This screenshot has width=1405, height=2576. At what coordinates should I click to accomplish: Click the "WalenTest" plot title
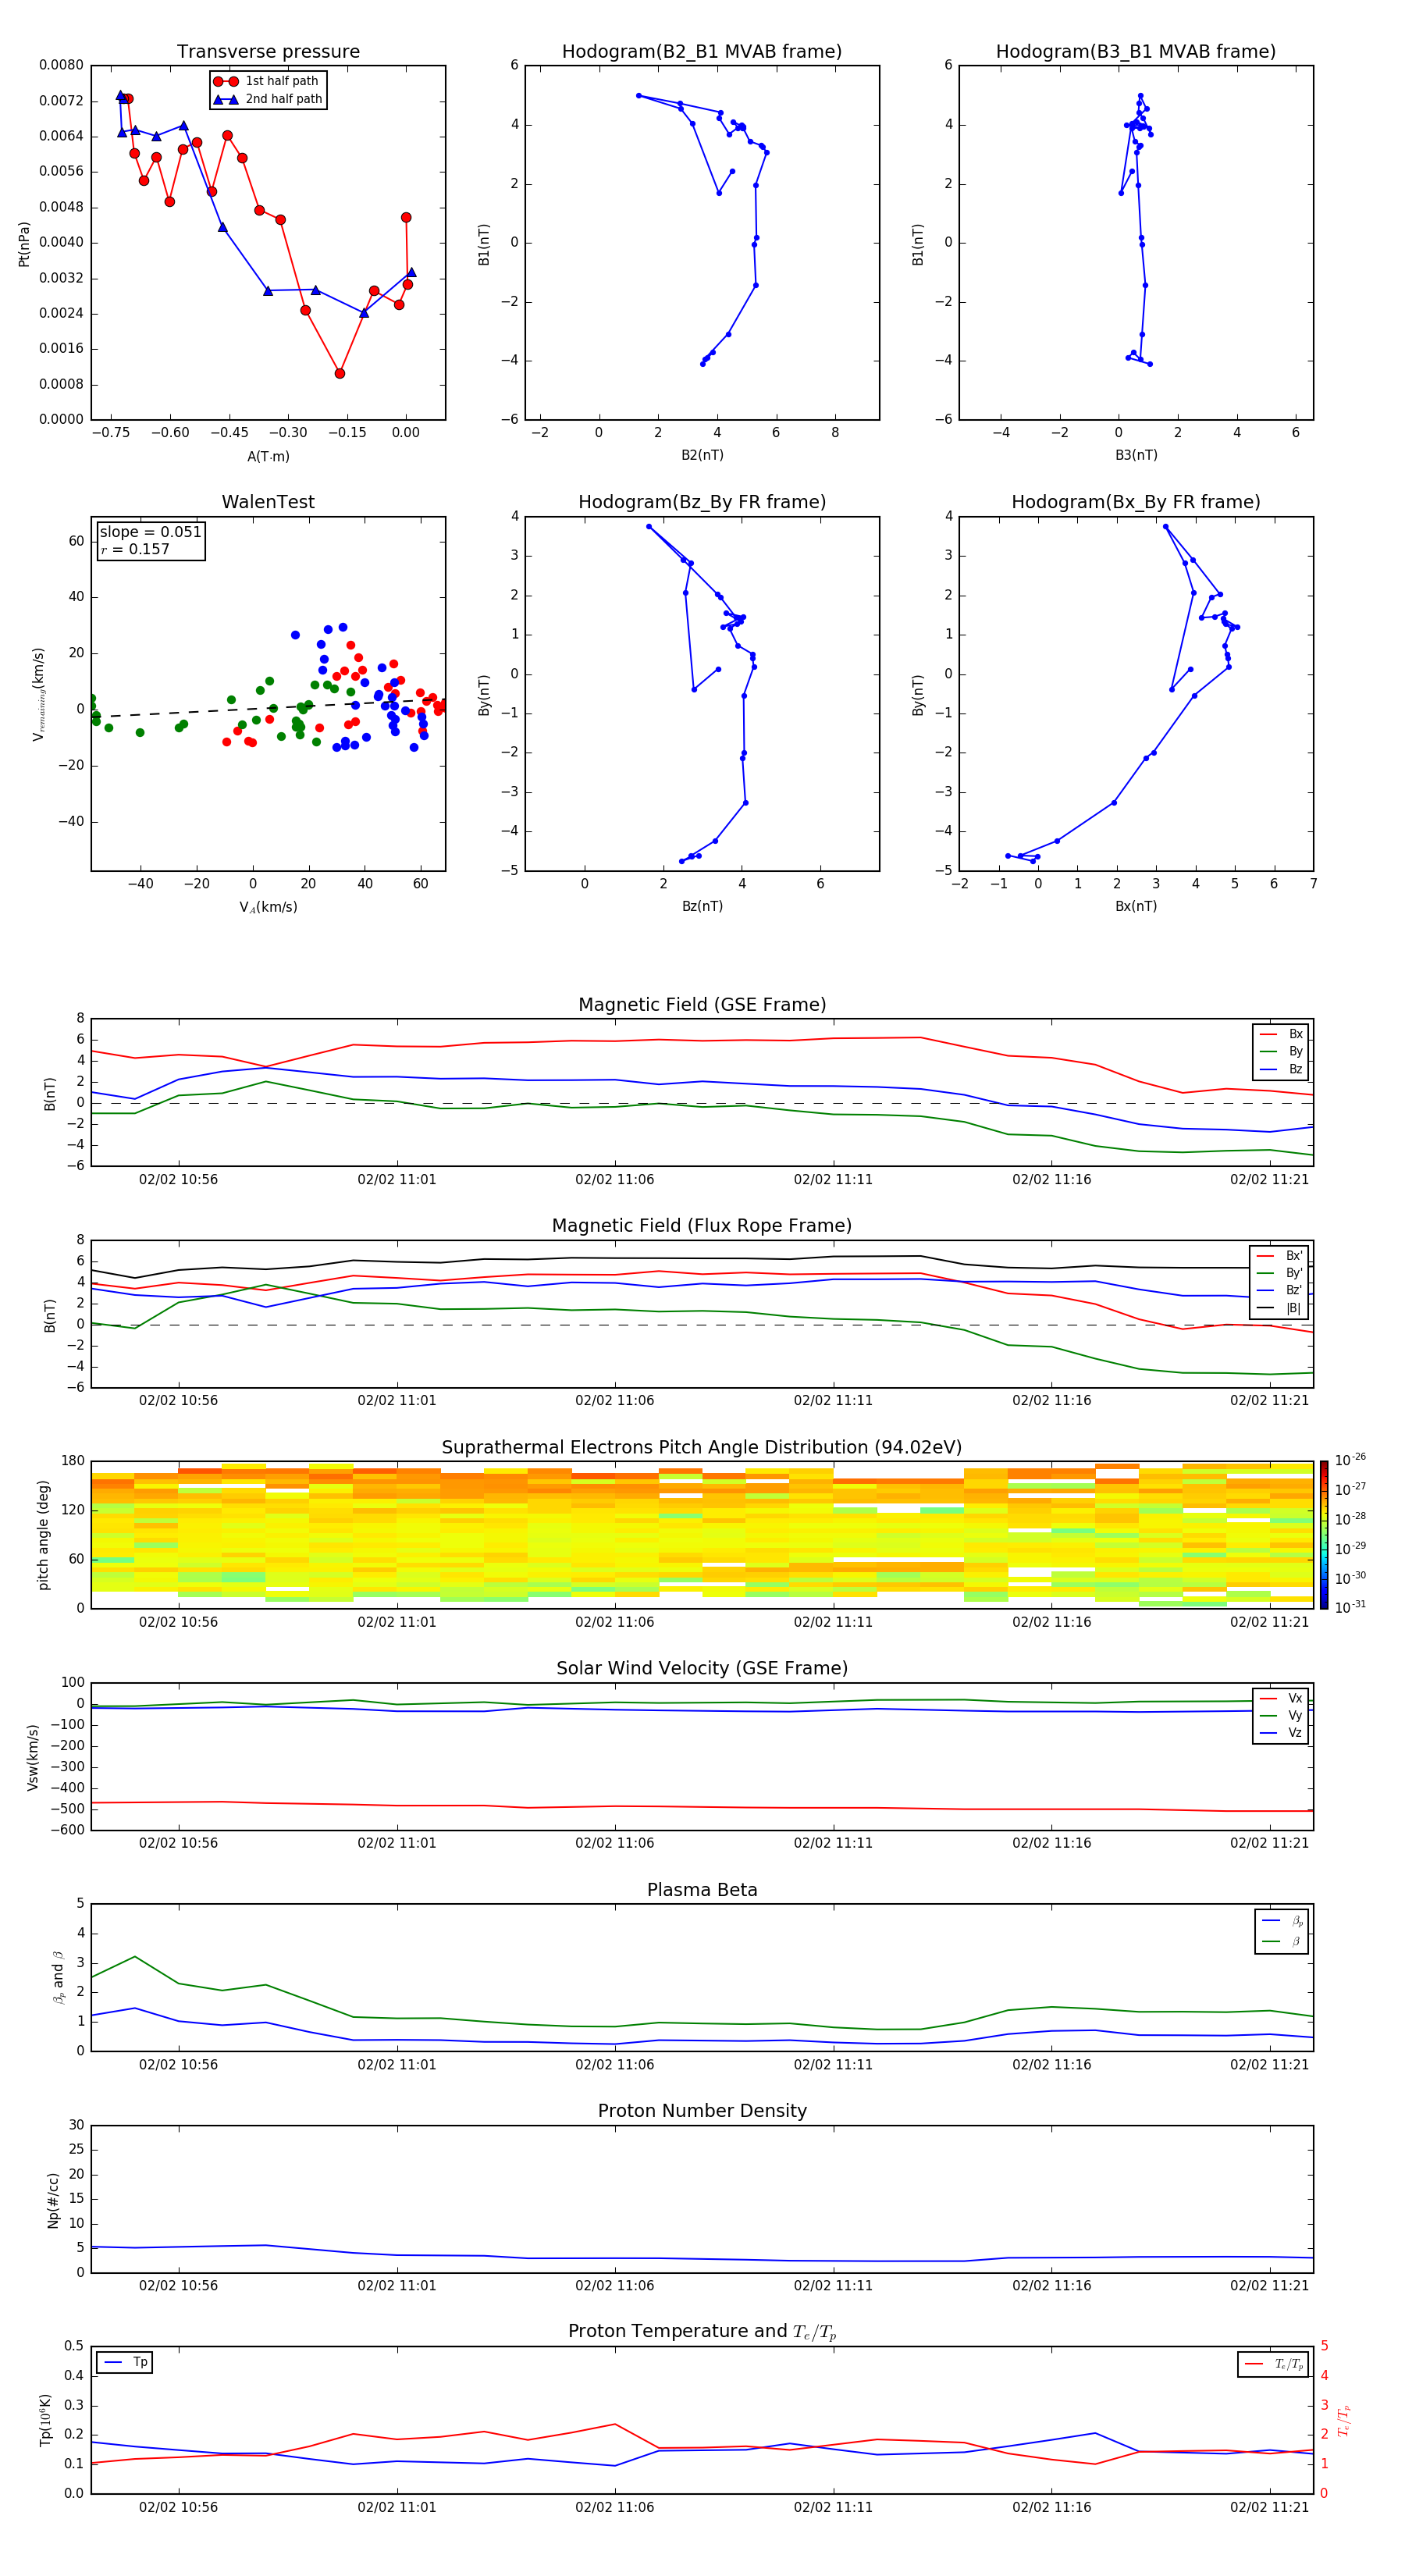(268, 502)
